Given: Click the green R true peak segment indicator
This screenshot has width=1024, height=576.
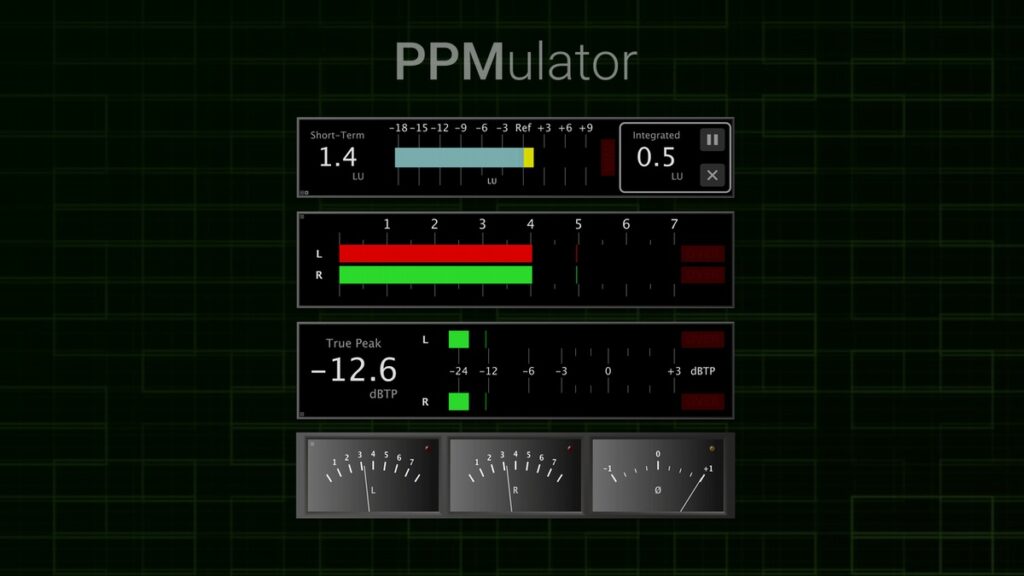Looking at the screenshot, I should click(459, 401).
